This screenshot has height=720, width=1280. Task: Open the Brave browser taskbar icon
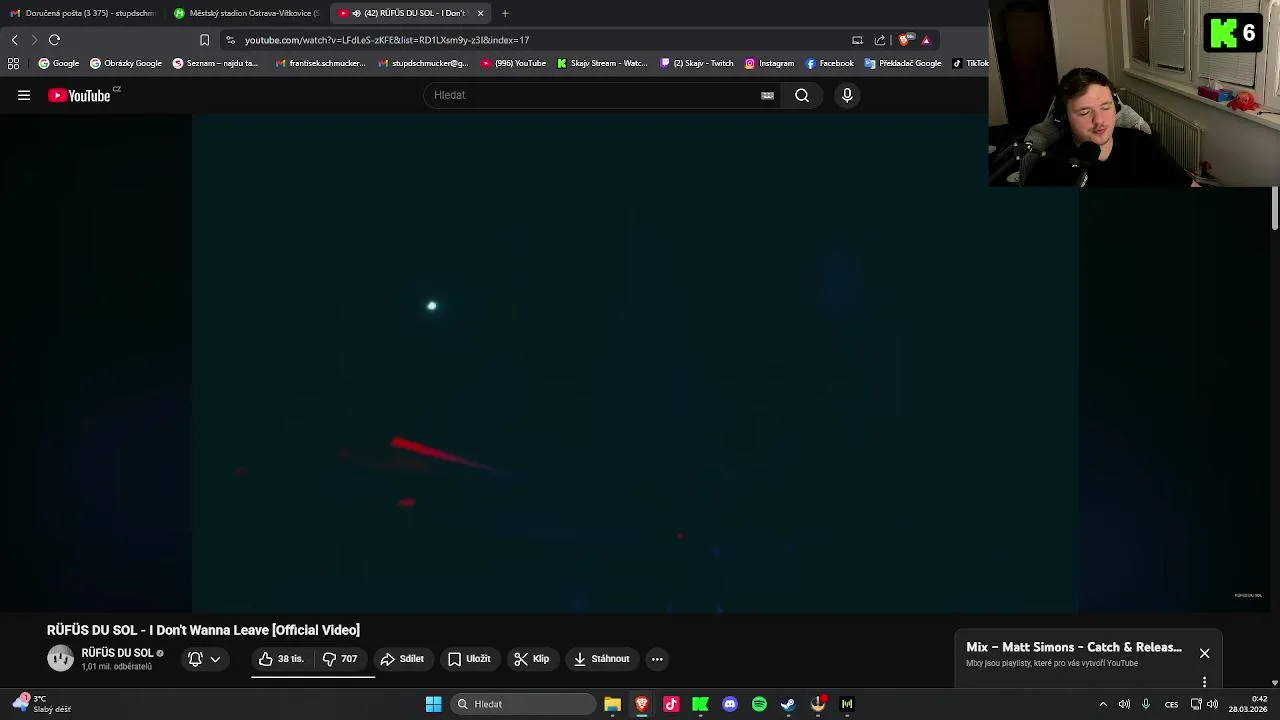coord(642,704)
